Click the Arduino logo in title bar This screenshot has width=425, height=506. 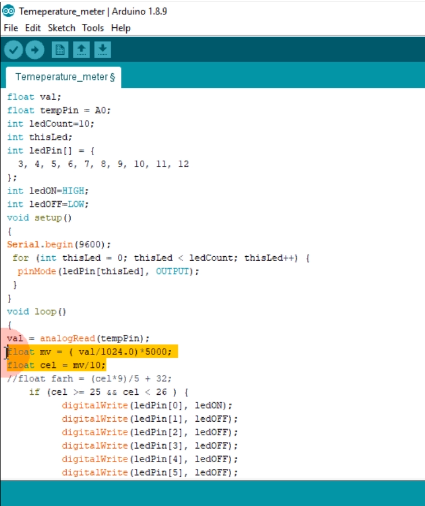tap(8, 11)
